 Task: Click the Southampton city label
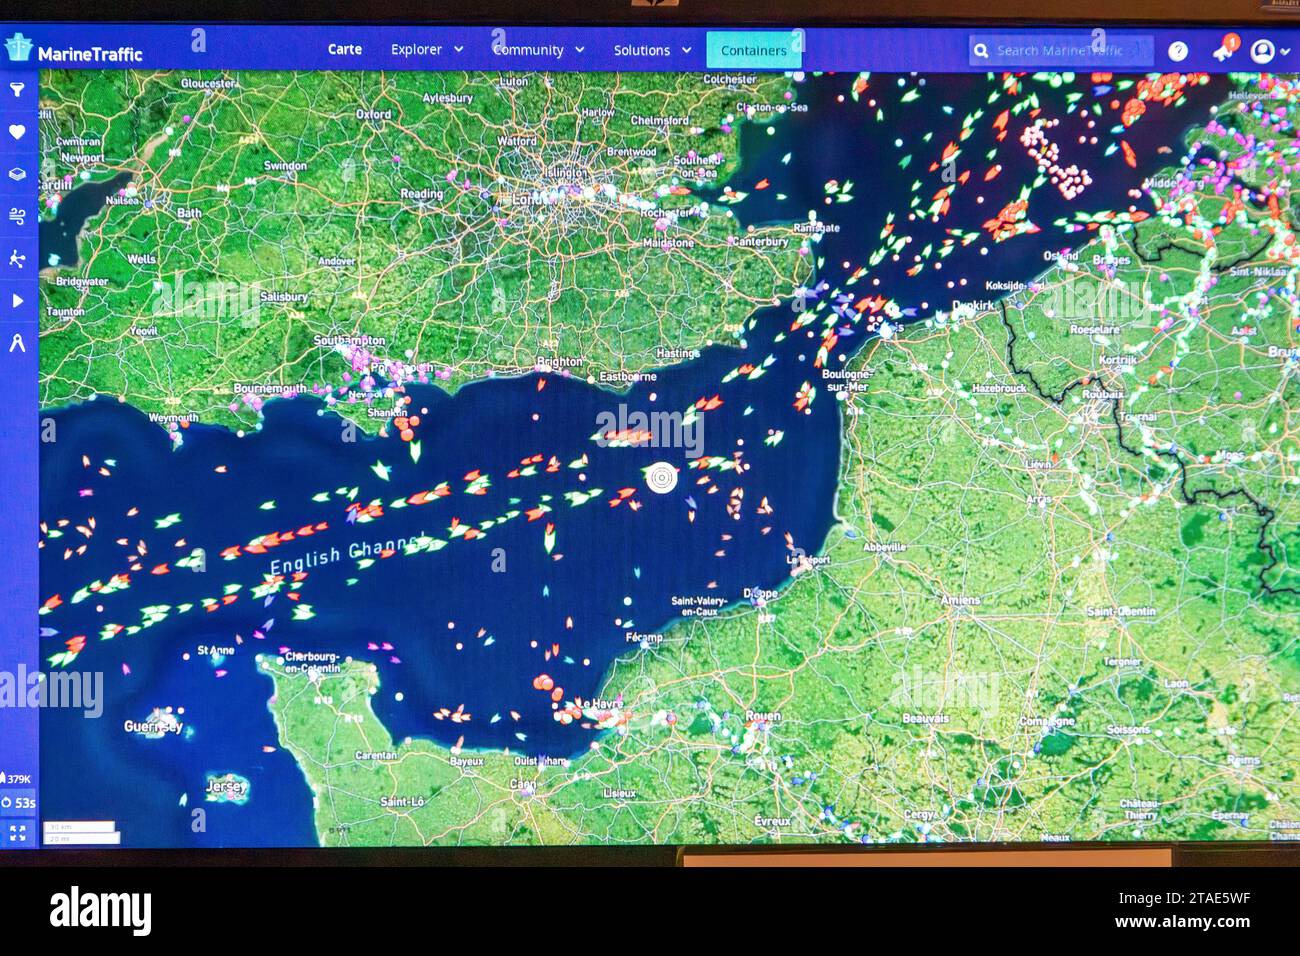click(x=349, y=340)
